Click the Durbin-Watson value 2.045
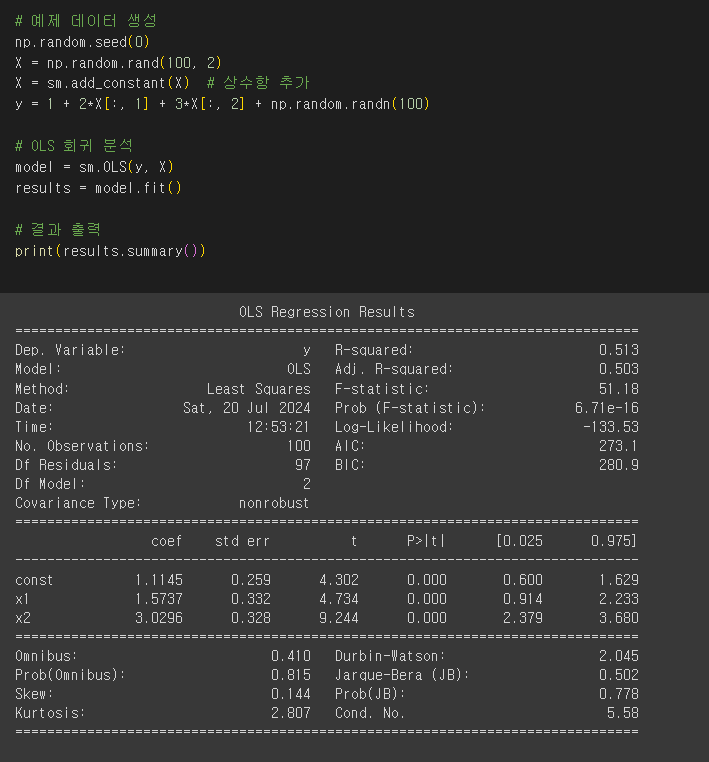 (619, 656)
